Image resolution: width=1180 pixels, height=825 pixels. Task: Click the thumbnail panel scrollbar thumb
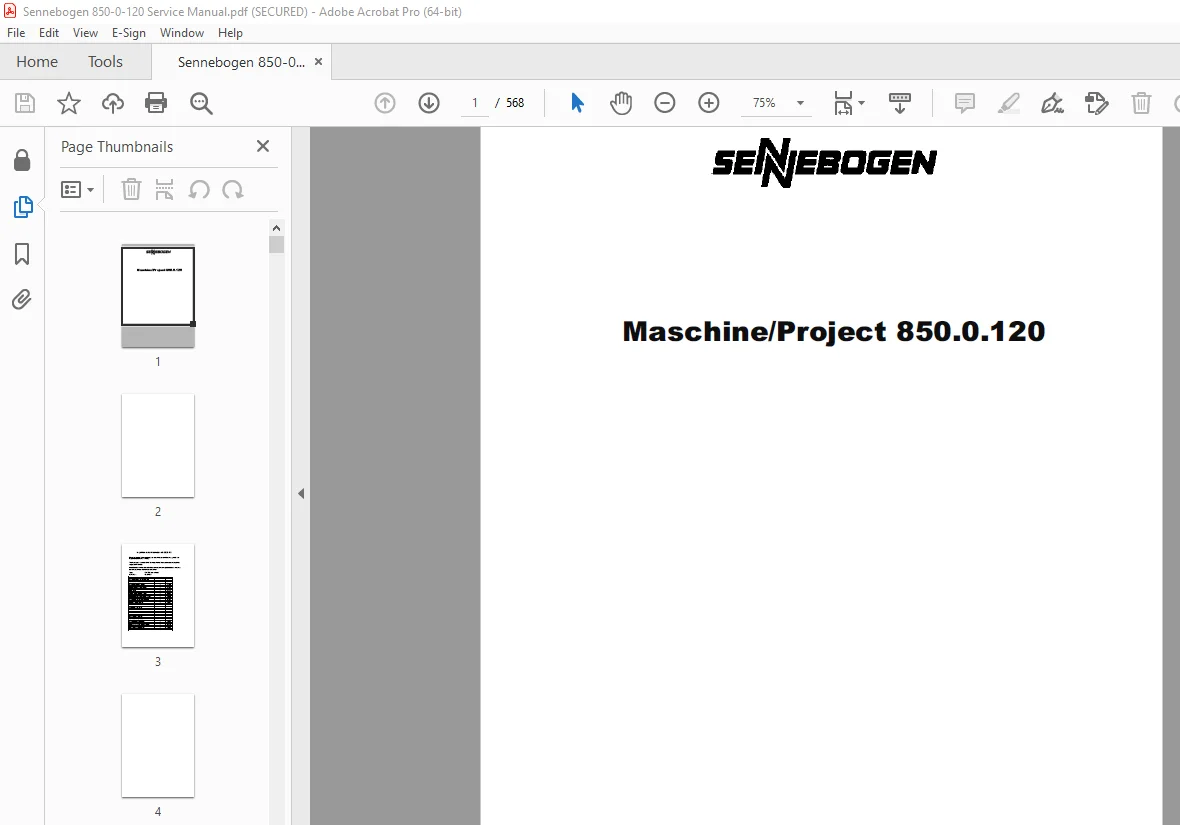click(x=276, y=245)
